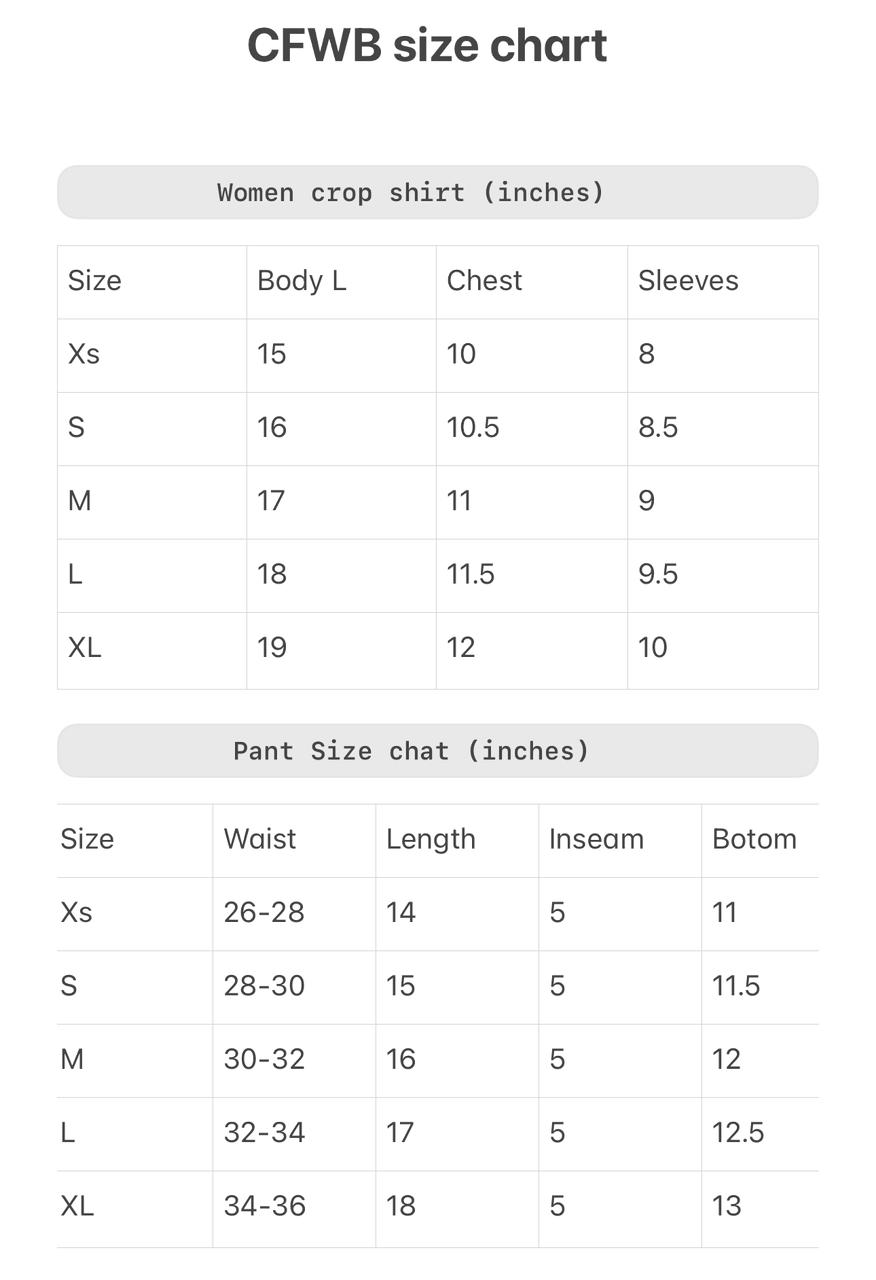Click the 11.5 bottom value in pants table
The image size is (876, 1280).
736,986
